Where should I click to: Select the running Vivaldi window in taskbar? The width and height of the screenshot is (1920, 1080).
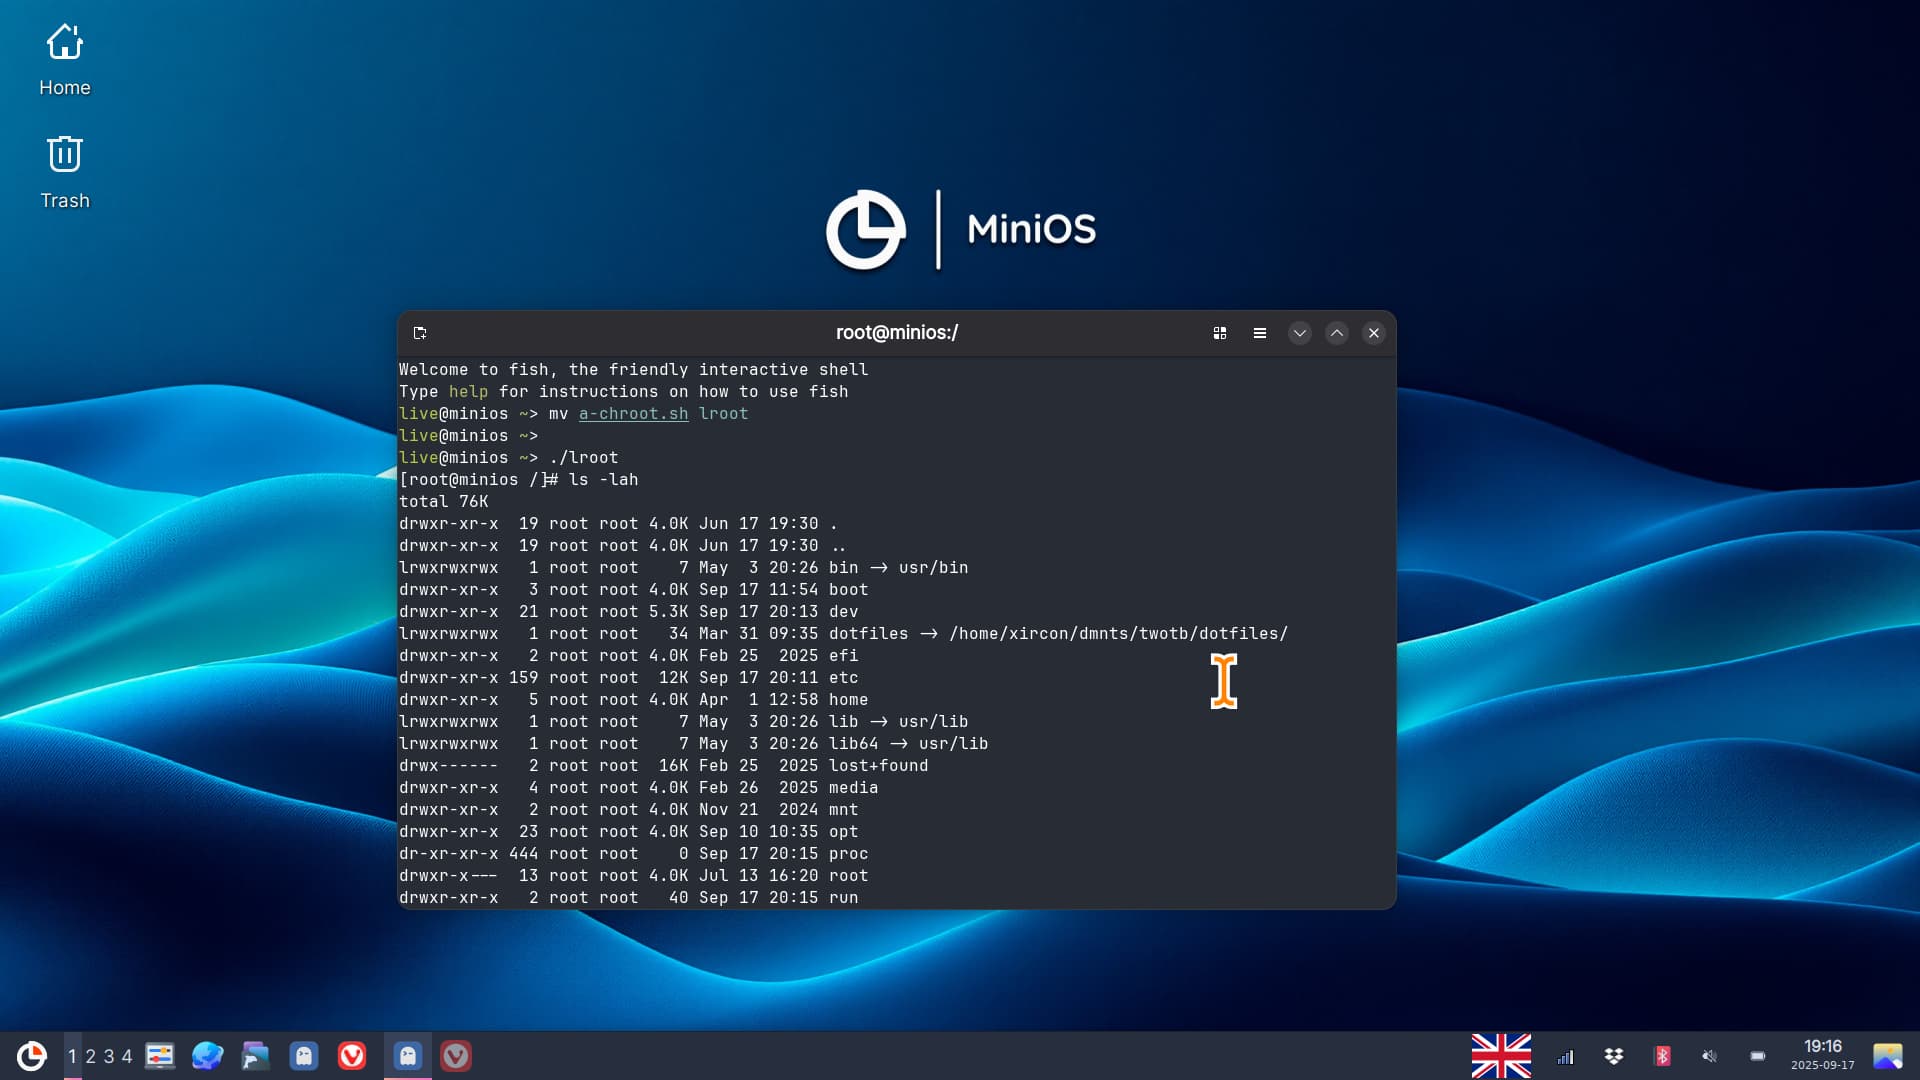[456, 1056]
